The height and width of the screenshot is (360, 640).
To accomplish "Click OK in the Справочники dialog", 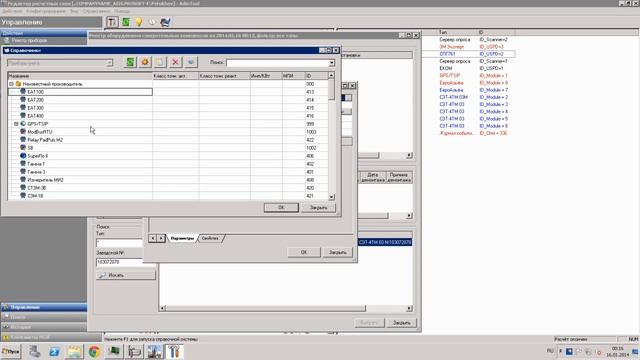I will [x=281, y=207].
